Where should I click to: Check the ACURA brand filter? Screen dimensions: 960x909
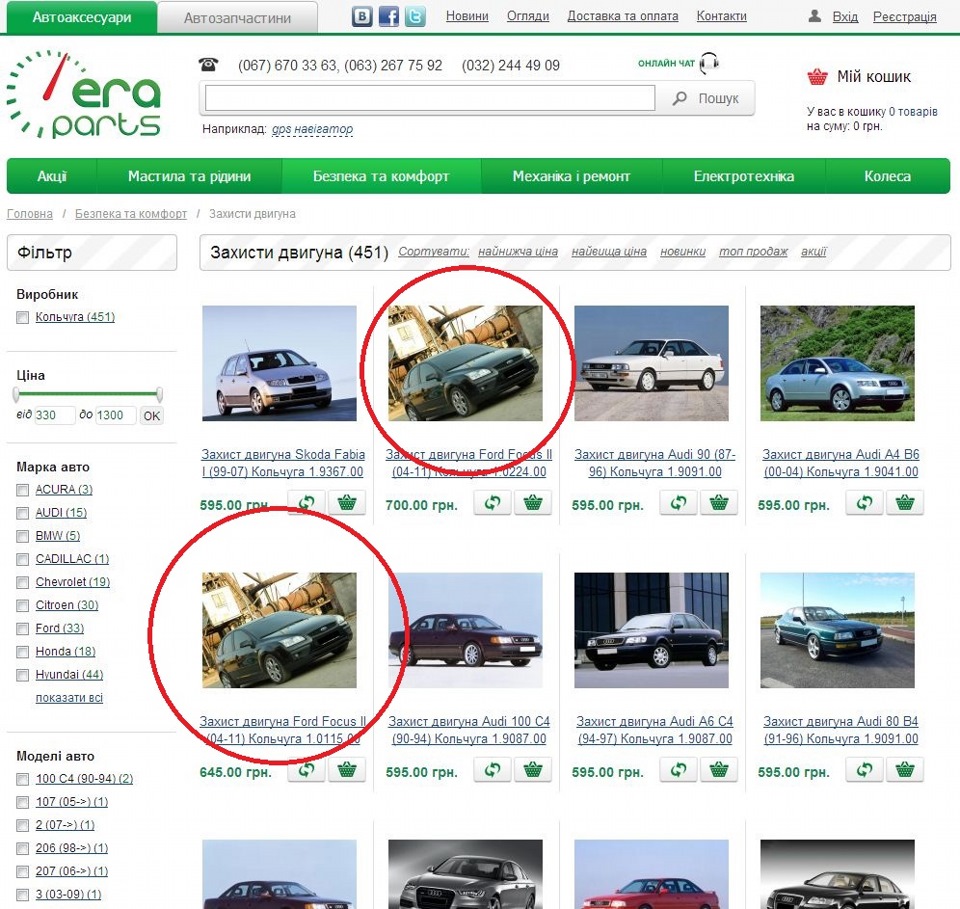click(23, 490)
